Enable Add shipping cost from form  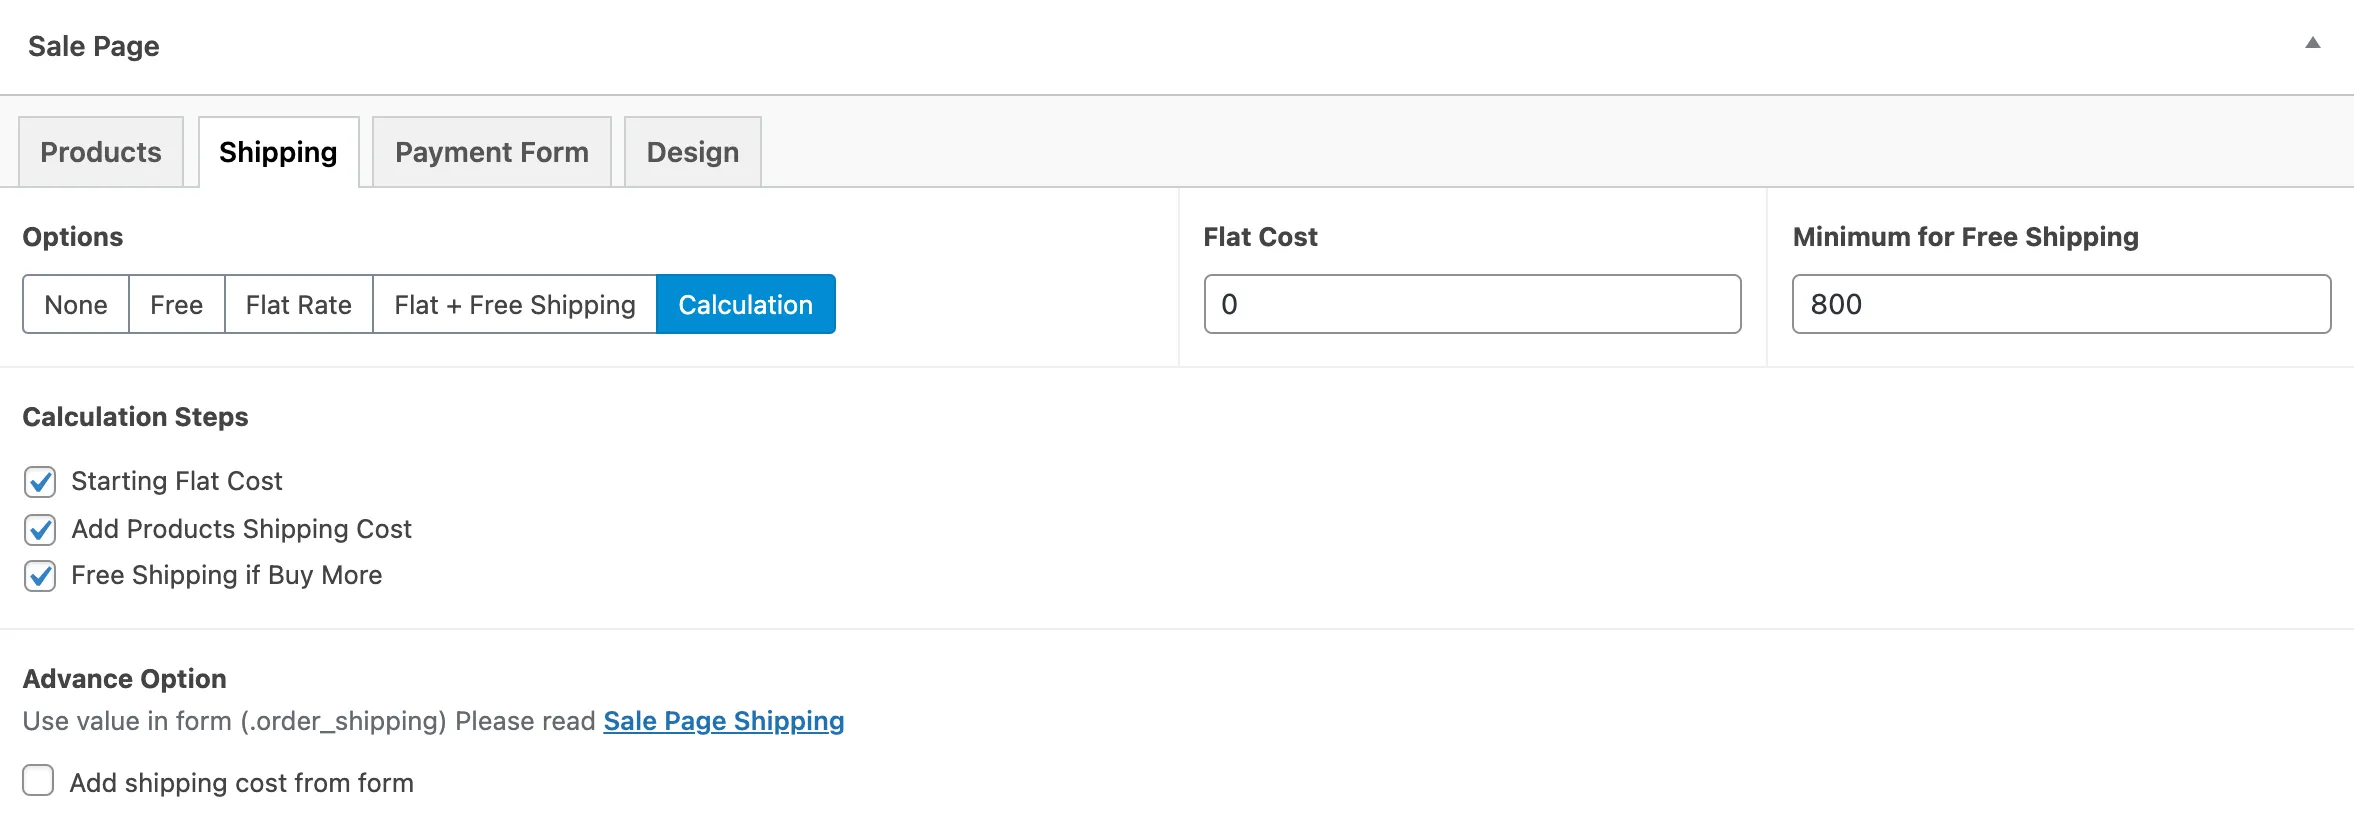(x=38, y=781)
